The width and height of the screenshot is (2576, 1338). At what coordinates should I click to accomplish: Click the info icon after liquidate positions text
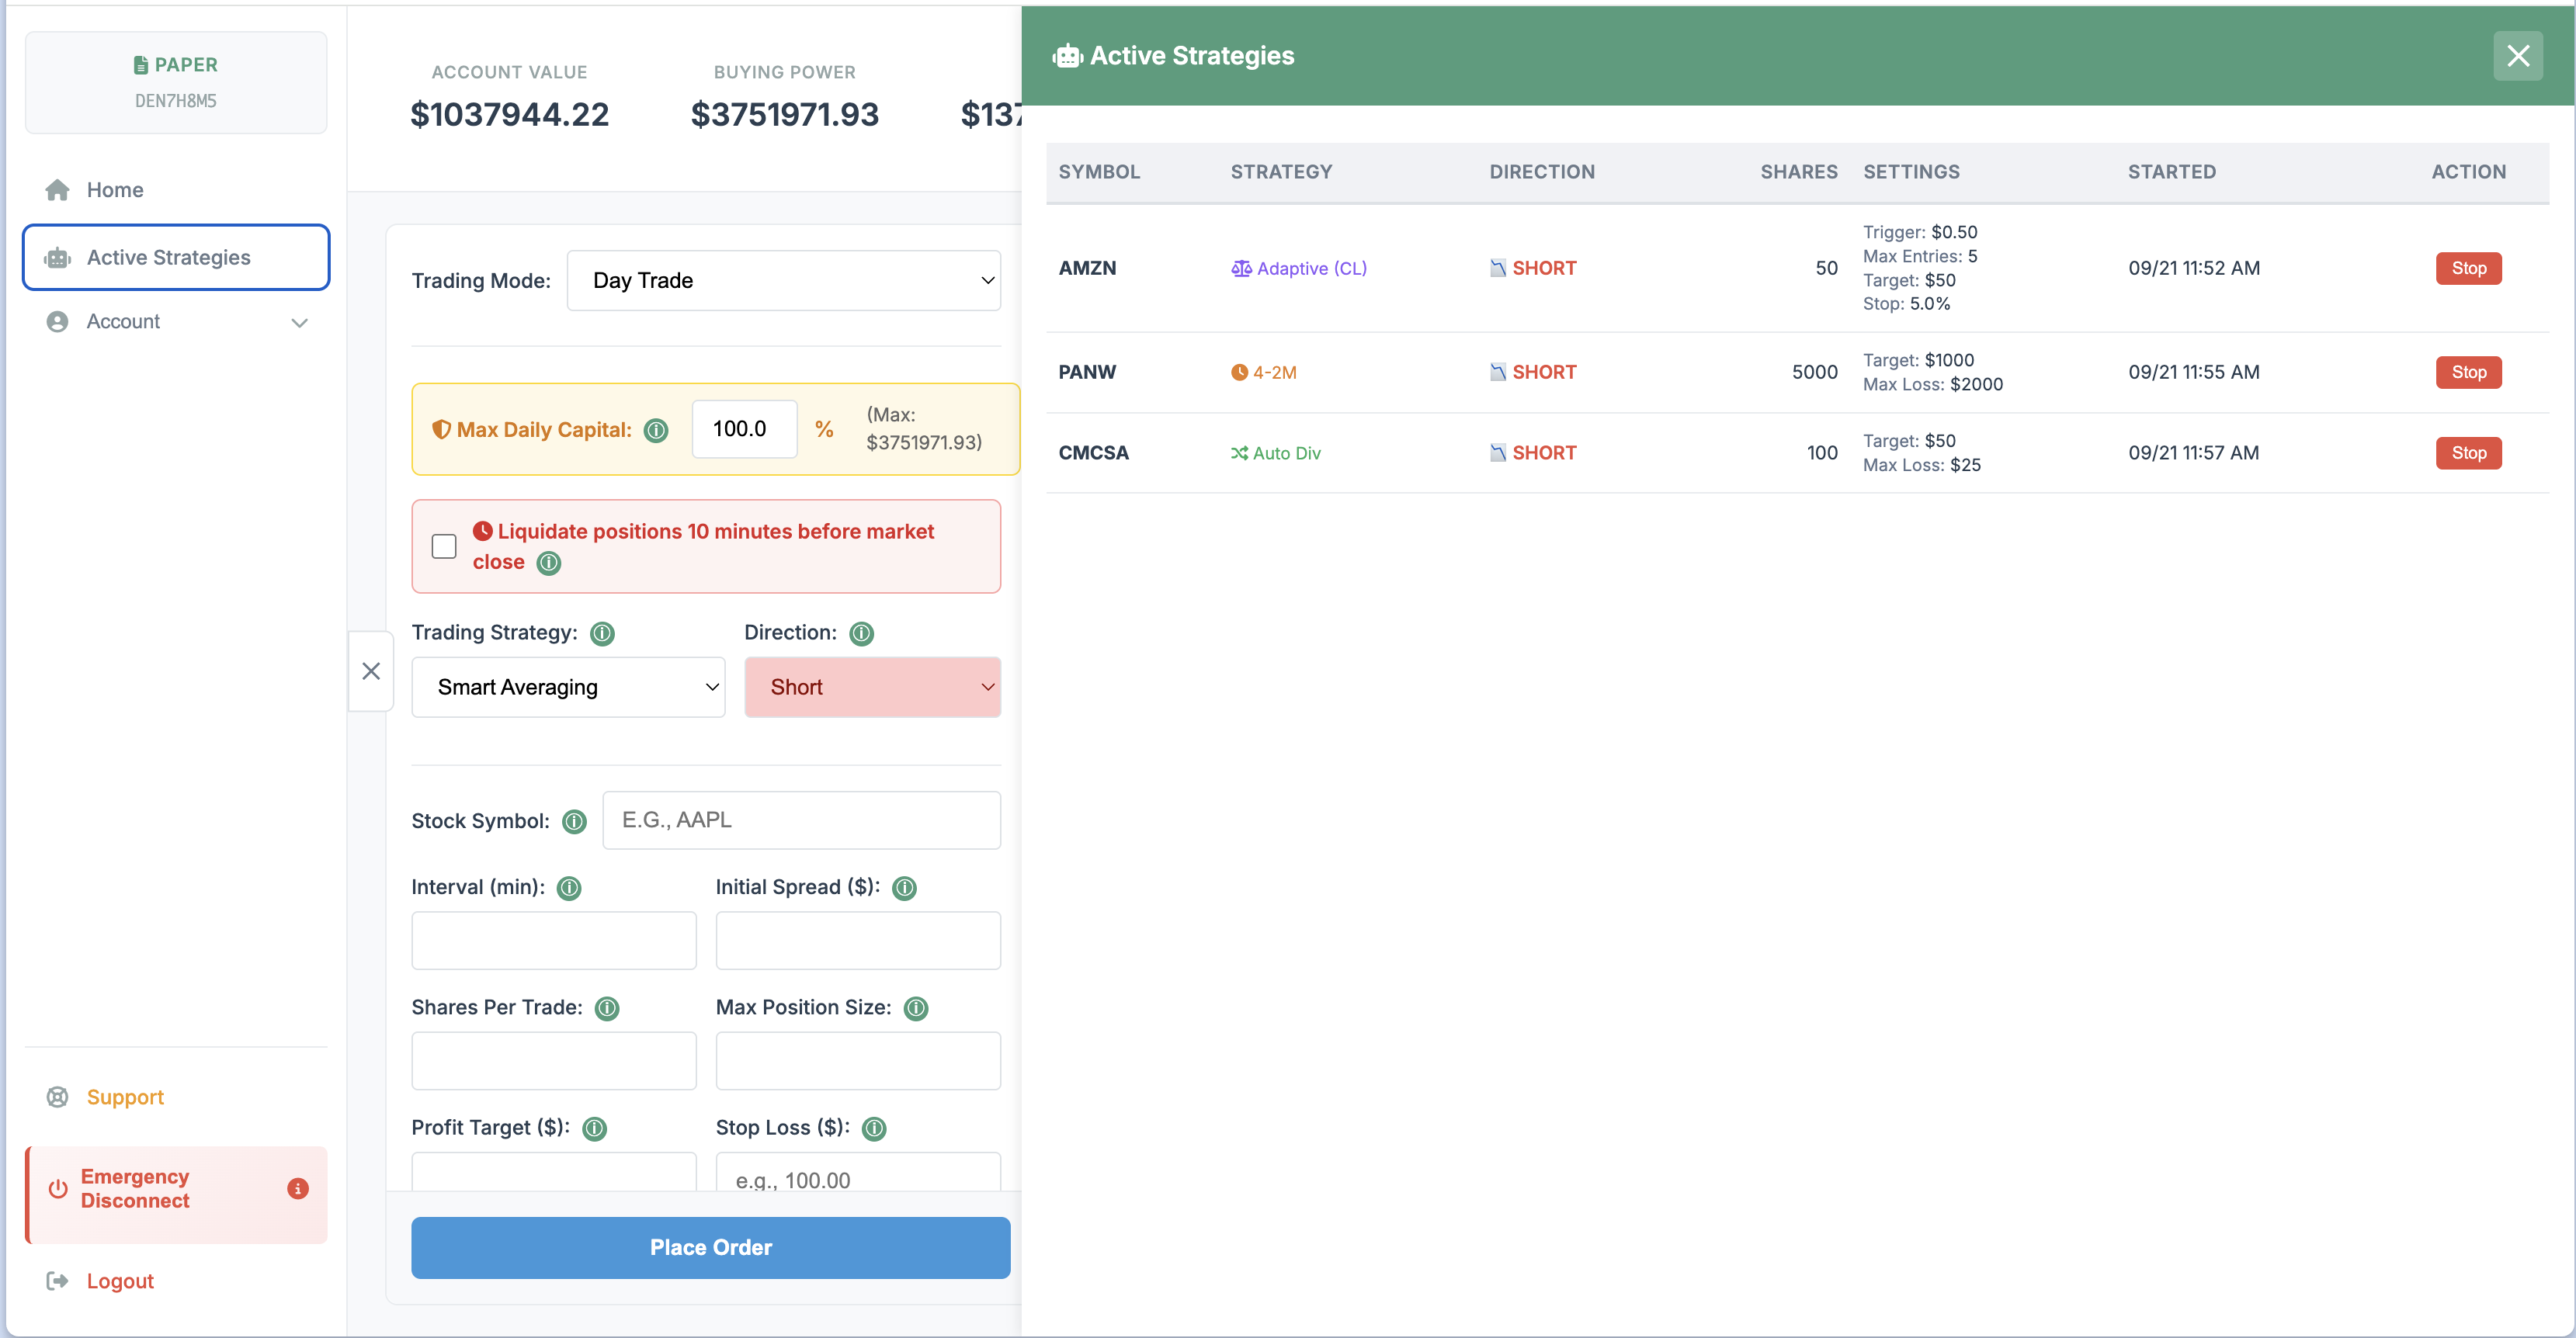click(x=549, y=563)
